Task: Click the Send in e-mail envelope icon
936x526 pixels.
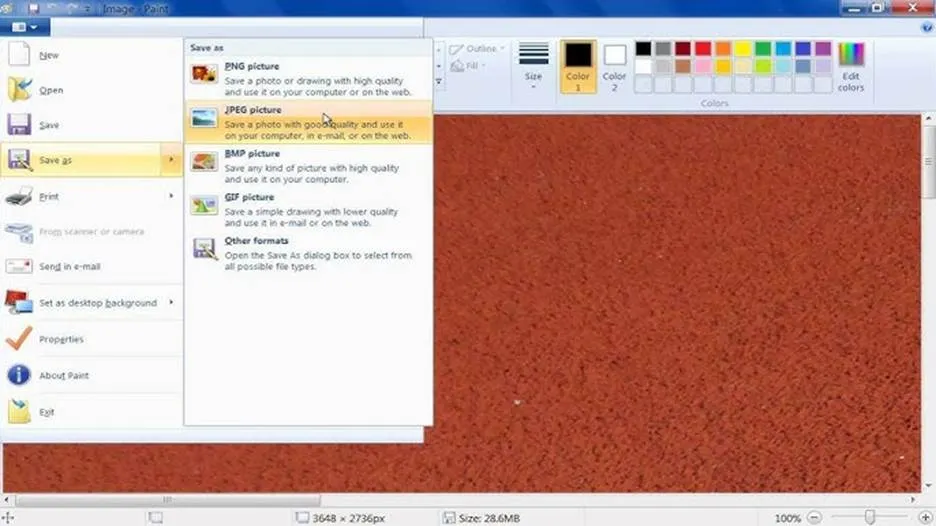Action: (19, 266)
